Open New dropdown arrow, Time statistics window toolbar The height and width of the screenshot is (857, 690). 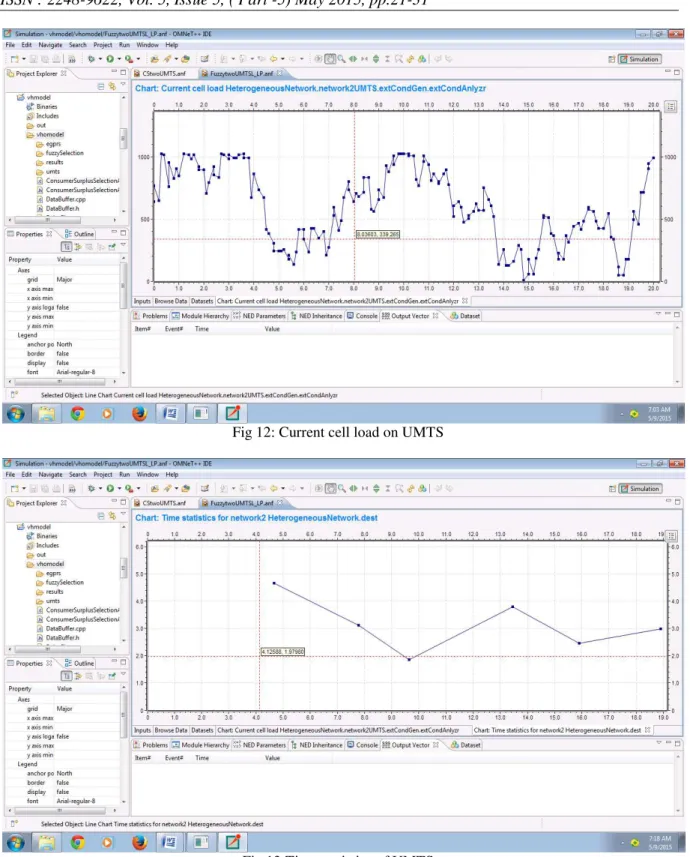click(x=24, y=489)
